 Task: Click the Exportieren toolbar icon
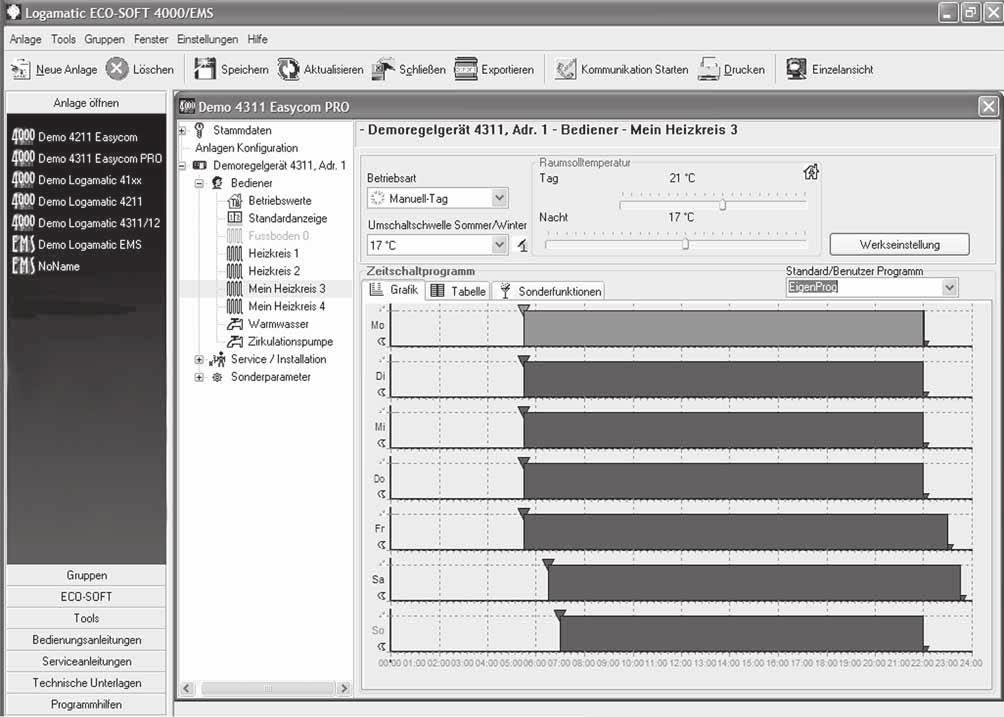(466, 69)
